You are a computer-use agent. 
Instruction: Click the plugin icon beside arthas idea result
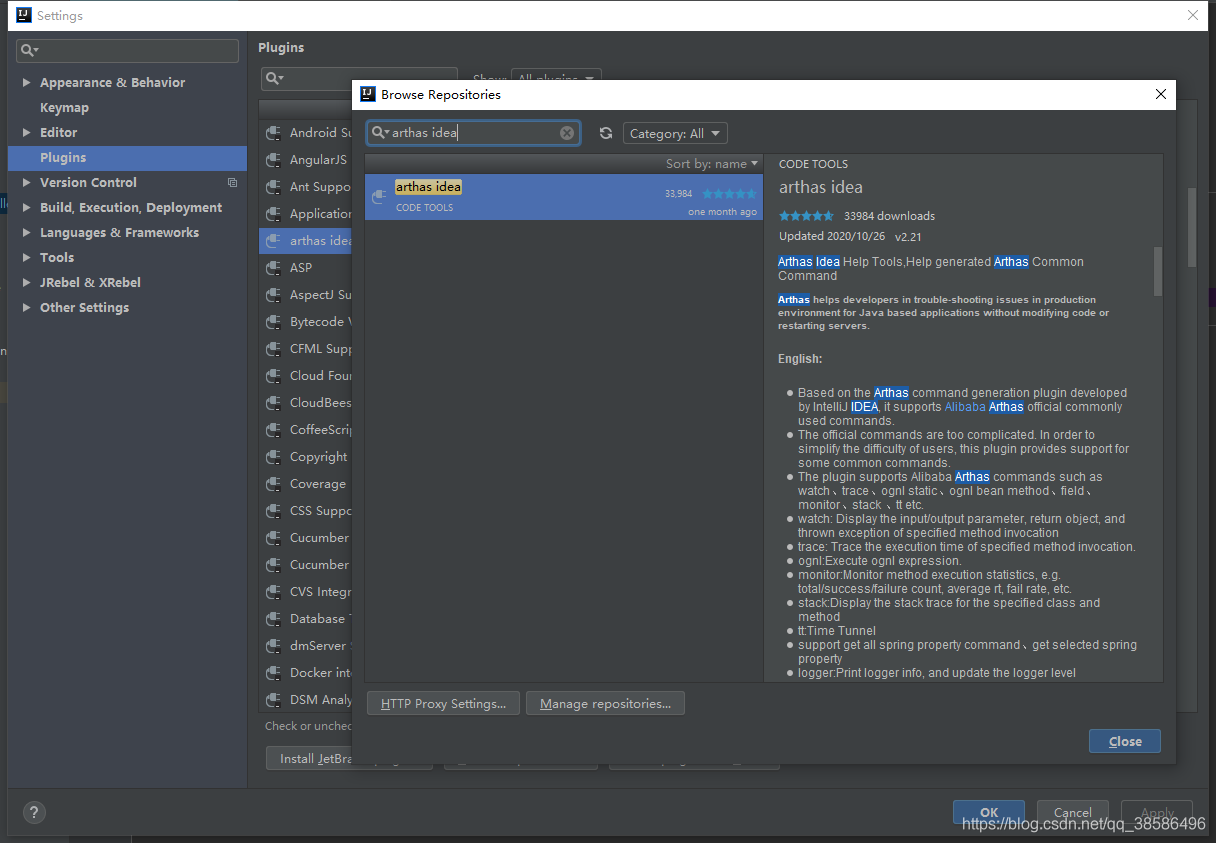pos(378,196)
